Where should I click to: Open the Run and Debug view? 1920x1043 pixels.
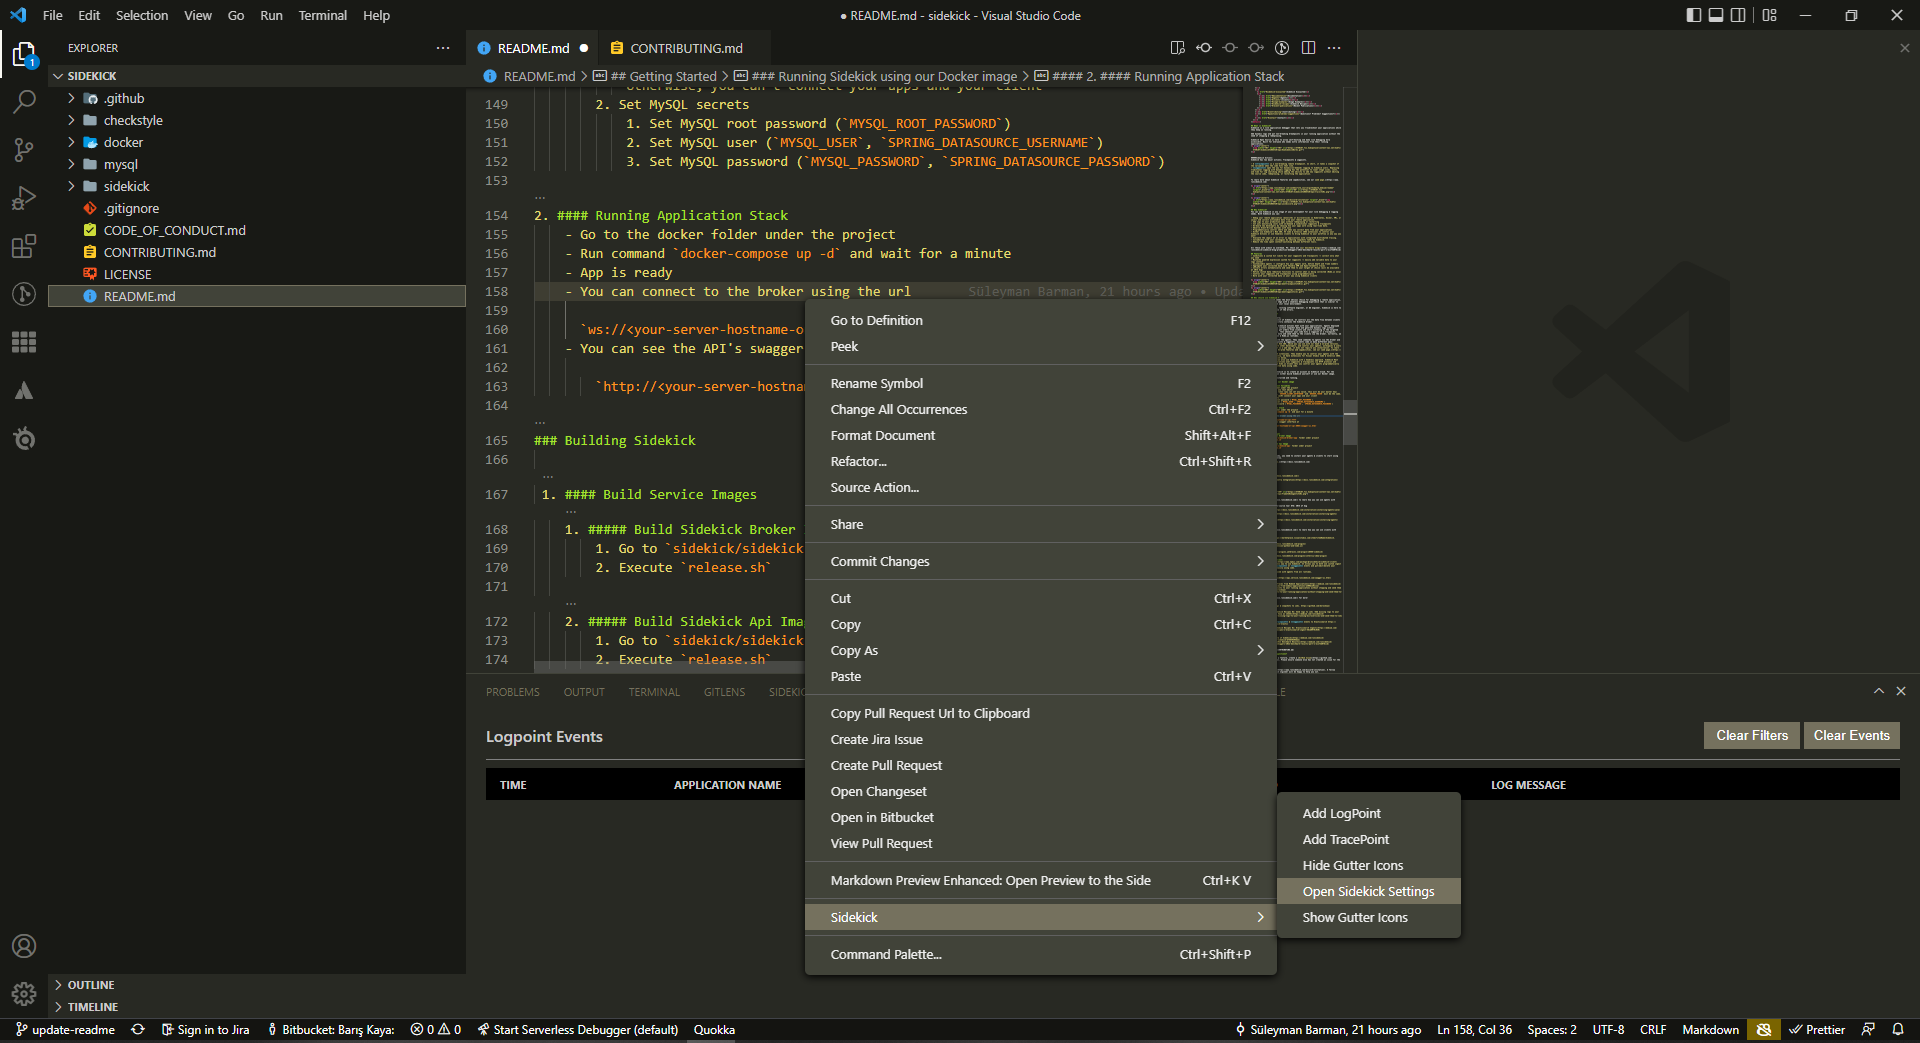tap(24, 198)
